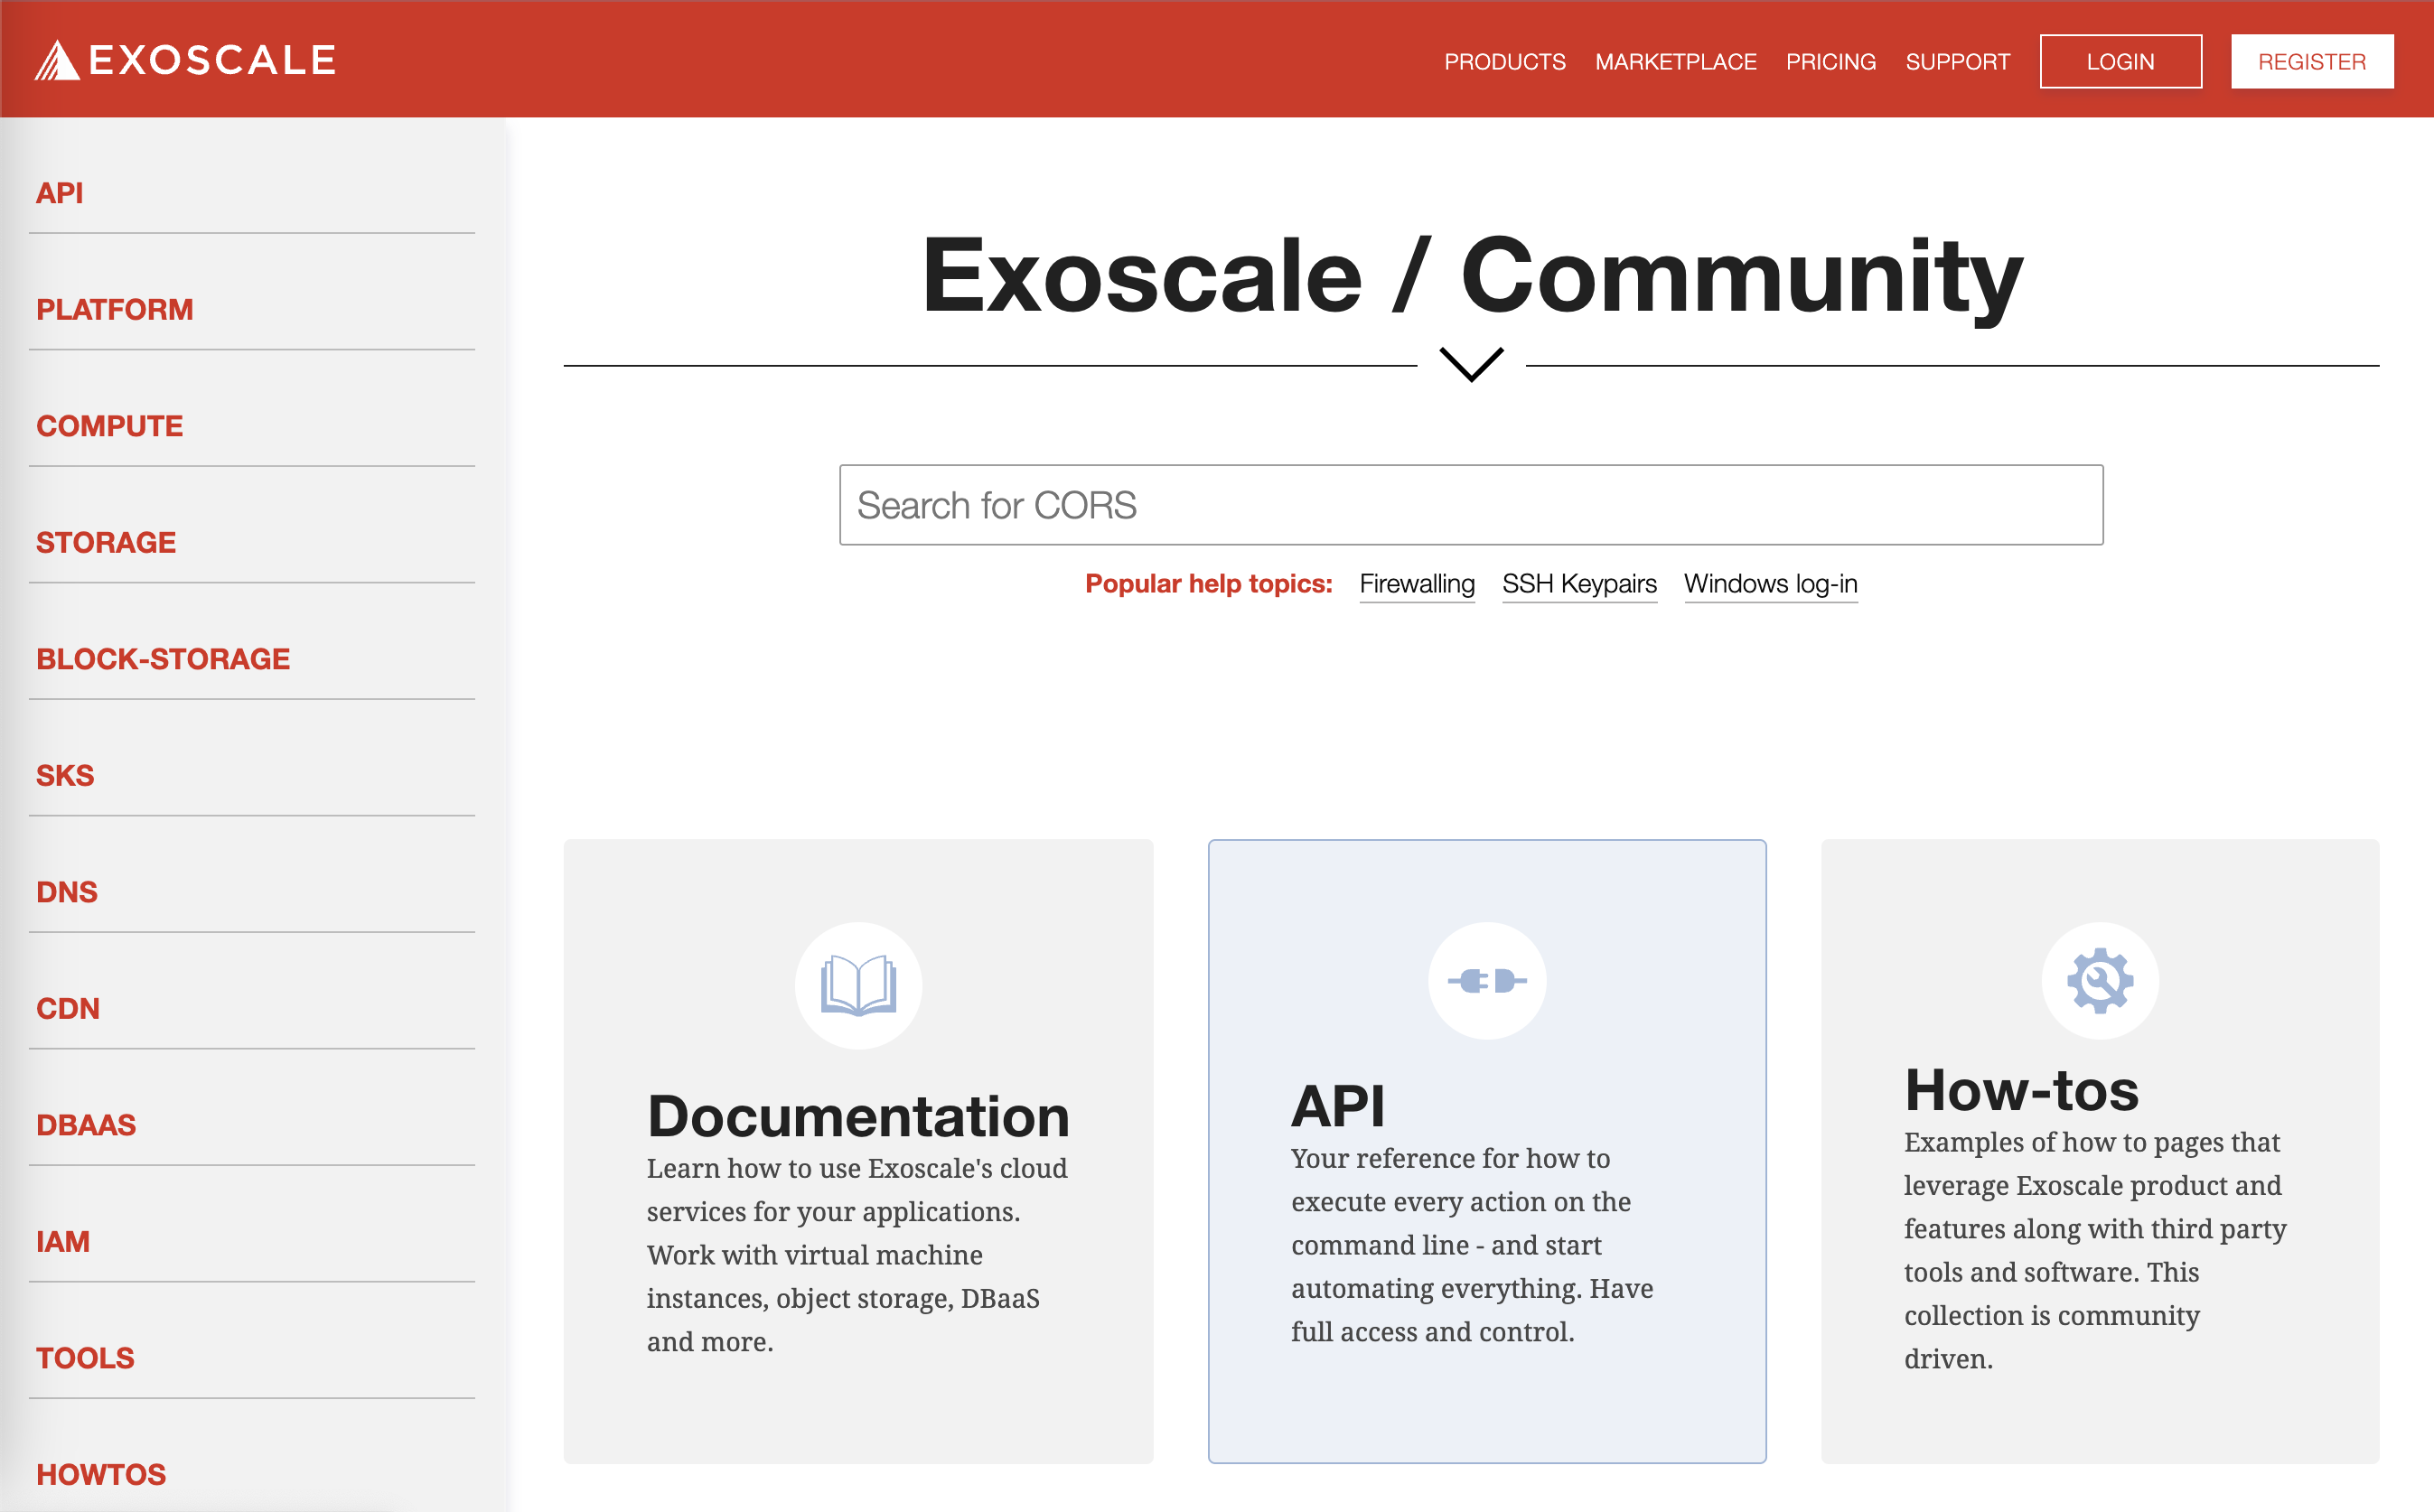The width and height of the screenshot is (2434, 1512).
Task: Go to HOWTOS via the sidebar
Action: [x=101, y=1474]
